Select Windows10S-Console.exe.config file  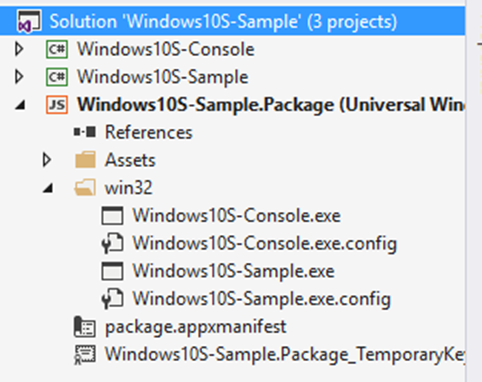point(265,243)
